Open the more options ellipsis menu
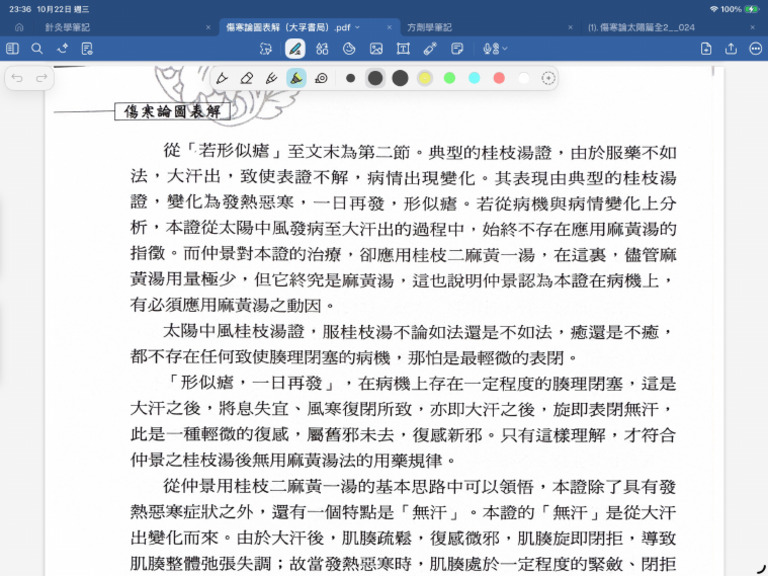The width and height of the screenshot is (768, 576). pos(756,48)
